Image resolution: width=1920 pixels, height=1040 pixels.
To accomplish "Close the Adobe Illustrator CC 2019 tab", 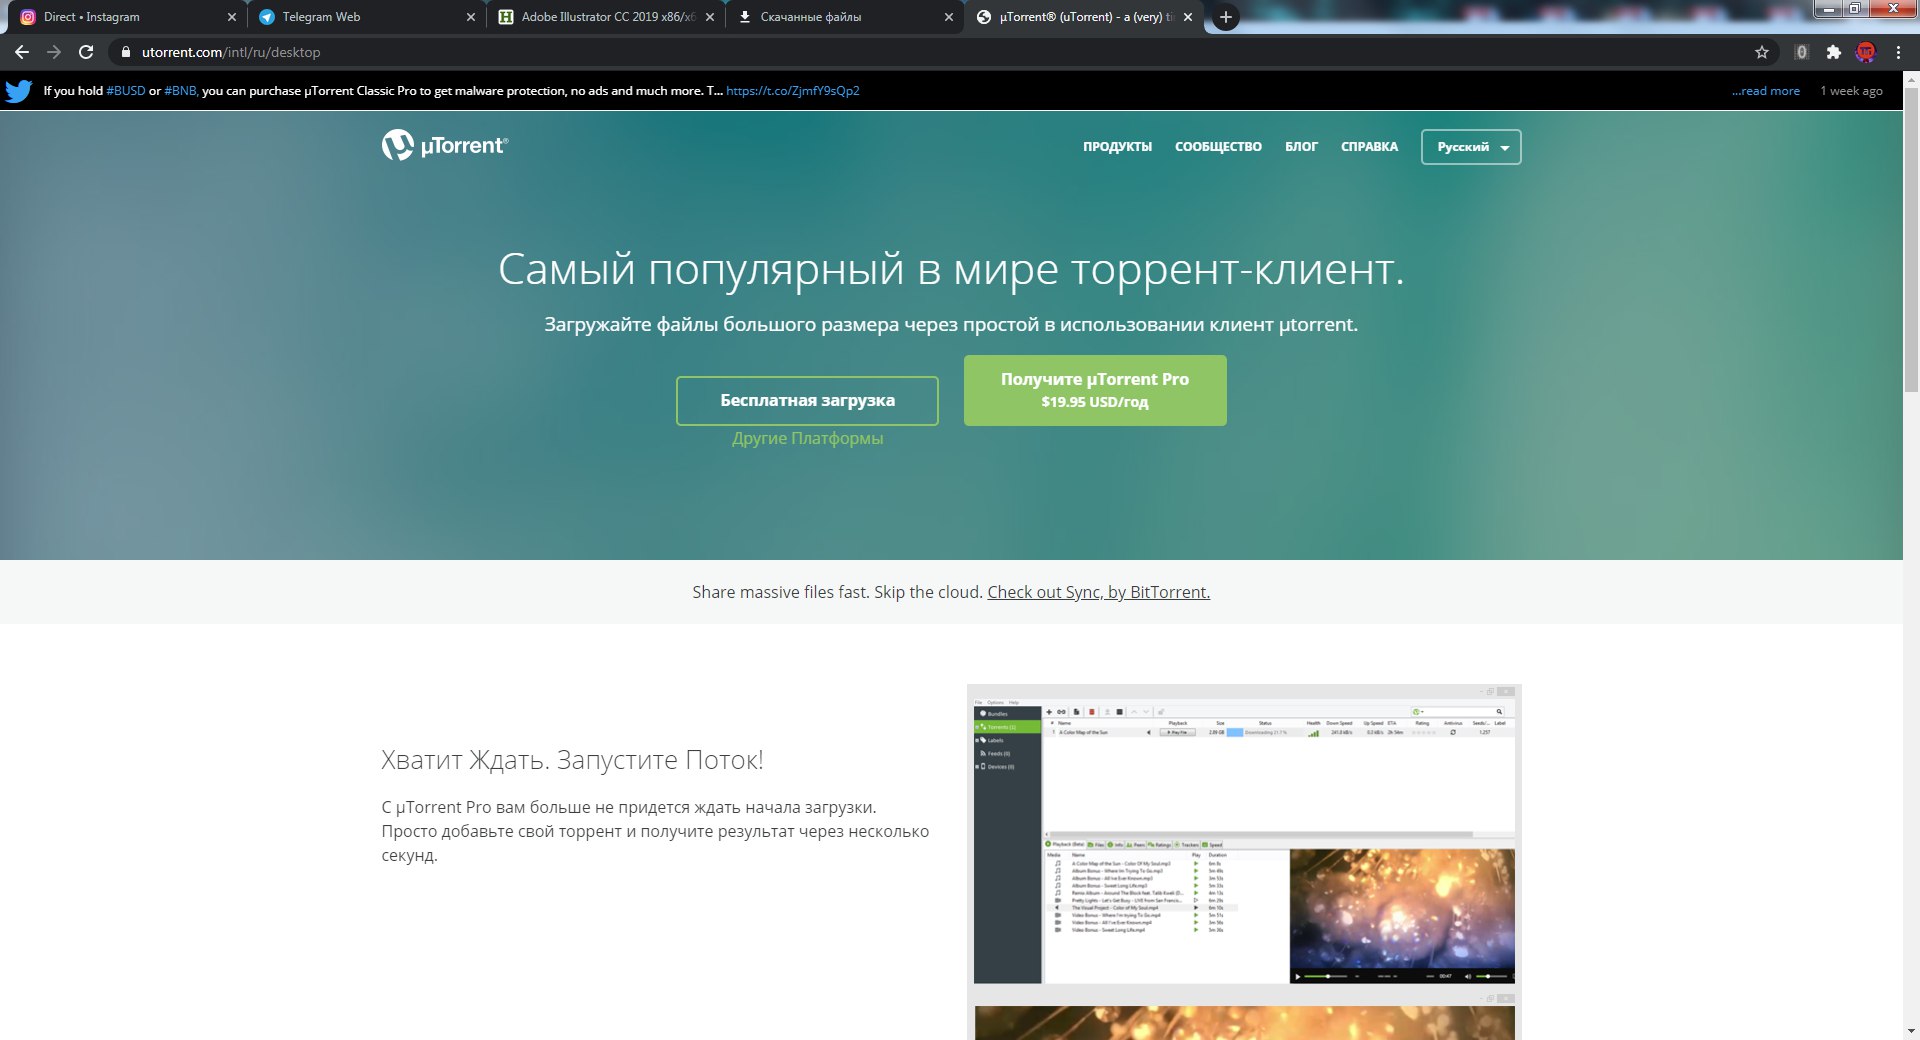I will (710, 17).
